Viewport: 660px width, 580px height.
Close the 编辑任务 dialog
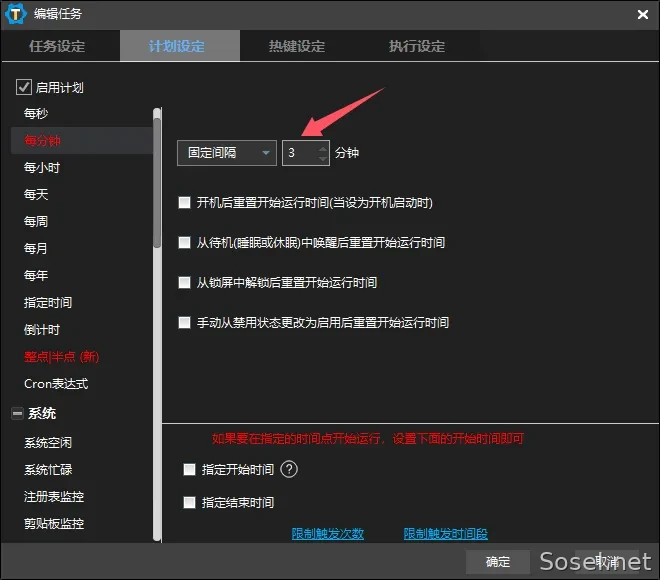tap(642, 15)
